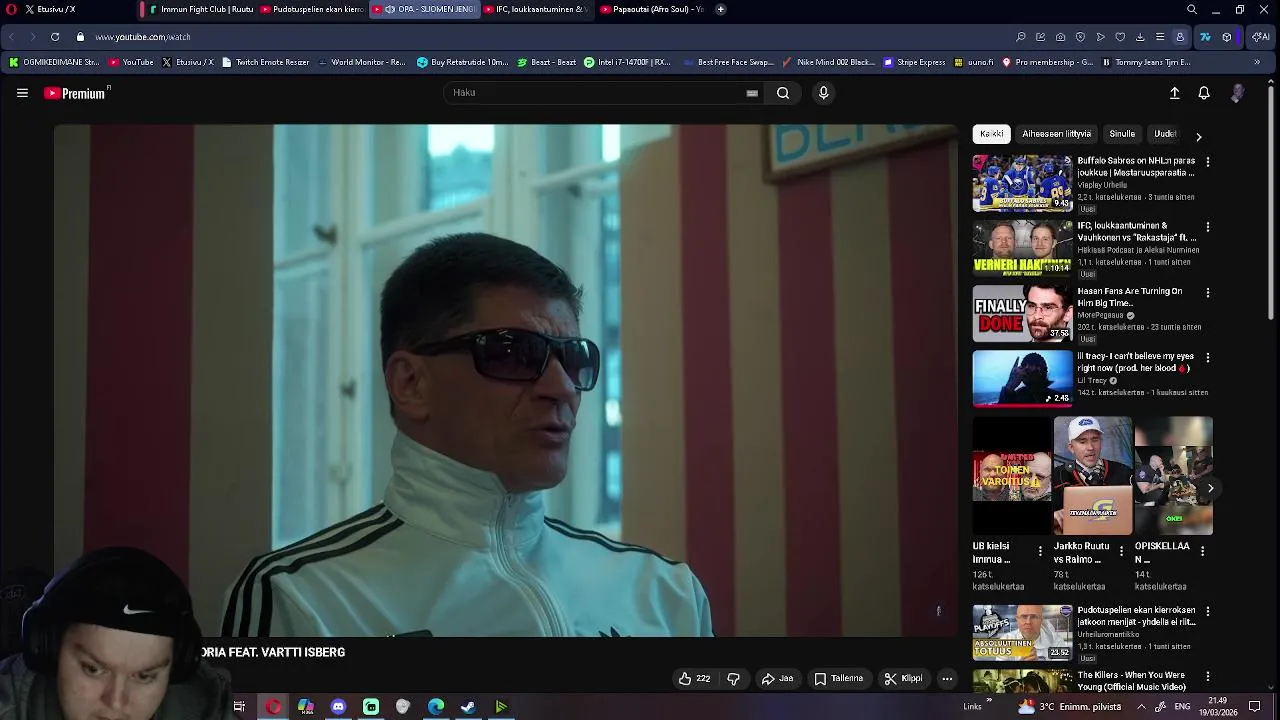
Task: Open the video titled The Killers - When You Were Young
Action: pyautogui.click(x=1132, y=681)
